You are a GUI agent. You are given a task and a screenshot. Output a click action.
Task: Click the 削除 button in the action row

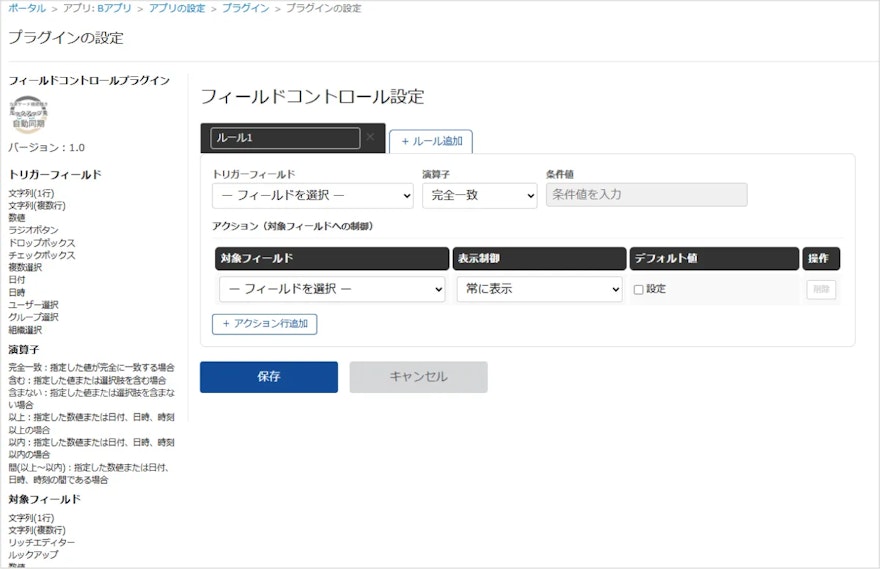pyautogui.click(x=821, y=290)
